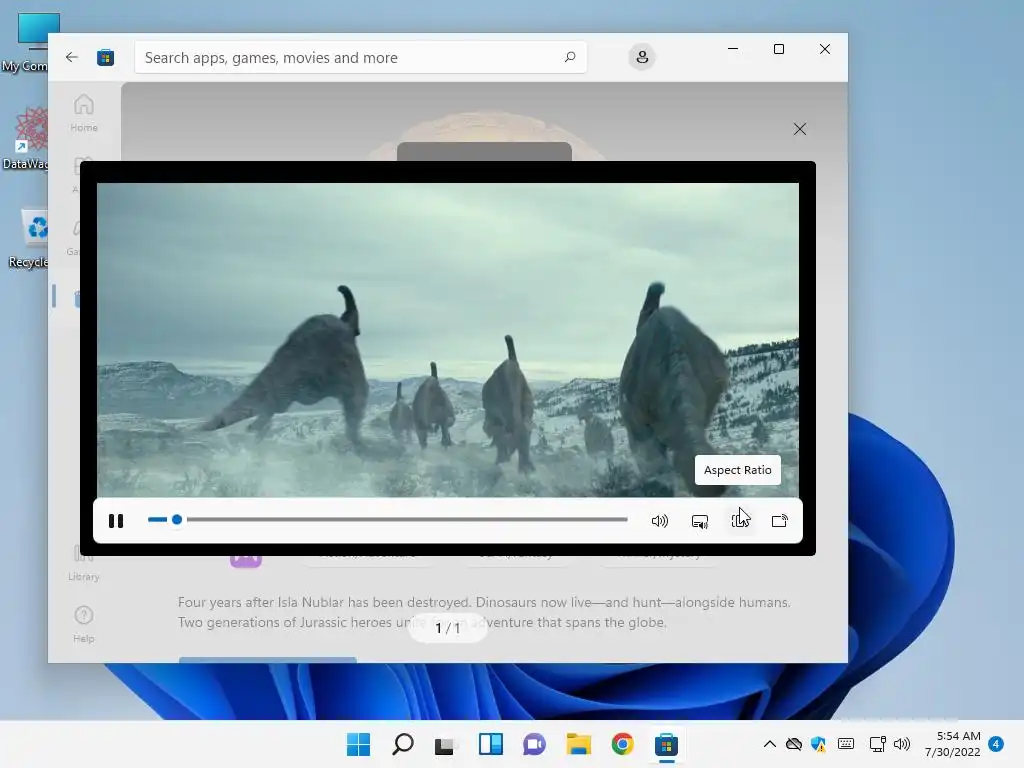The height and width of the screenshot is (768, 1024).
Task: Click the 1 / 1 page indicator
Action: pos(448,628)
